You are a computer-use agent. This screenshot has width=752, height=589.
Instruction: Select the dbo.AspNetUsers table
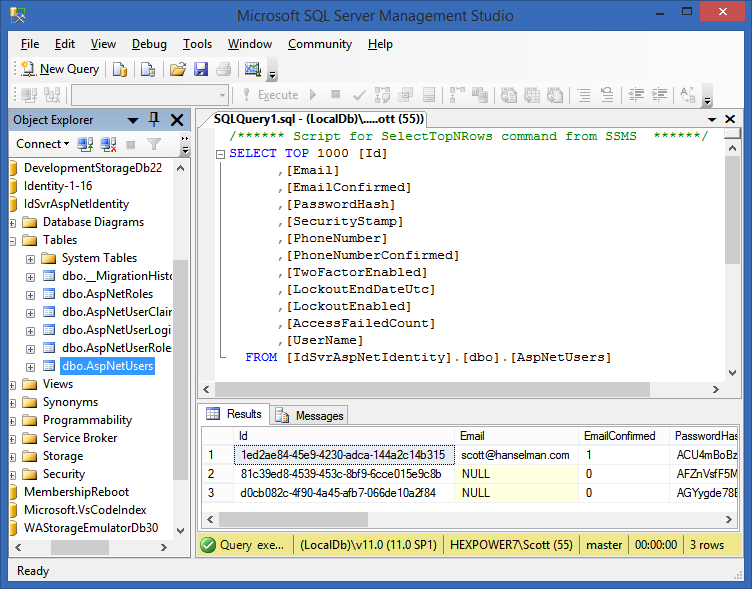[107, 366]
